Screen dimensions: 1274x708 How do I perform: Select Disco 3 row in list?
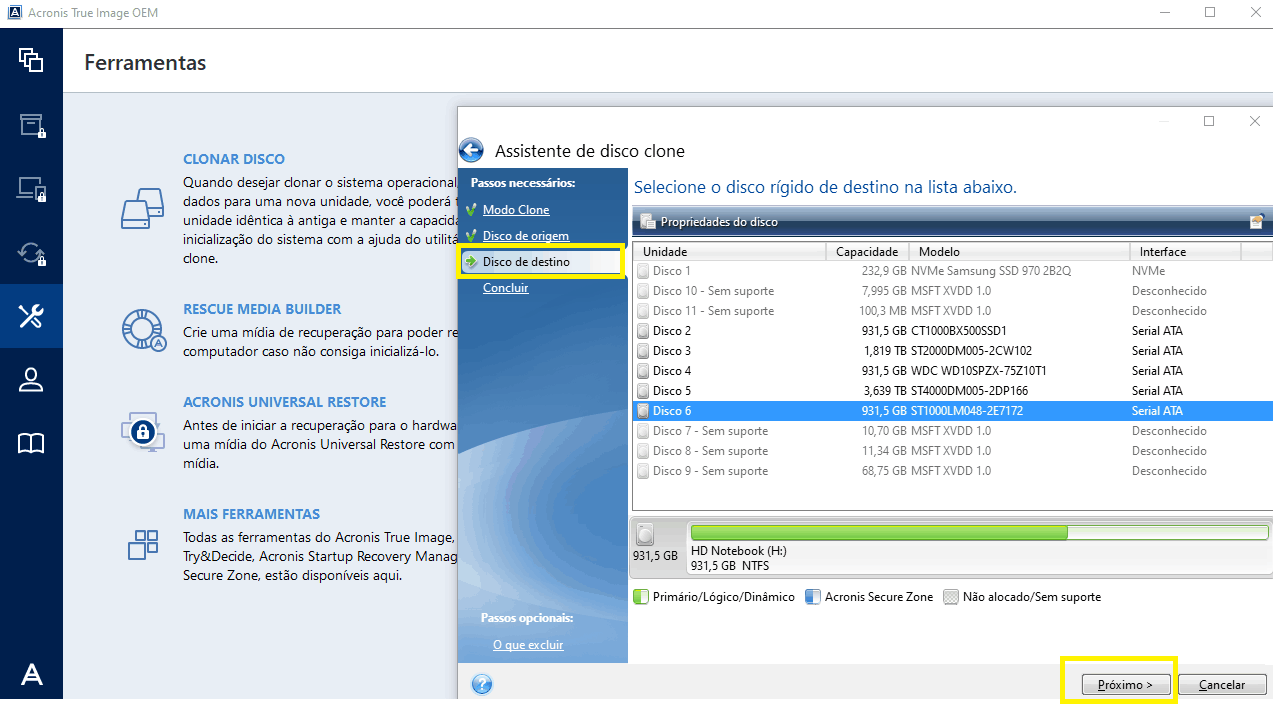952,351
